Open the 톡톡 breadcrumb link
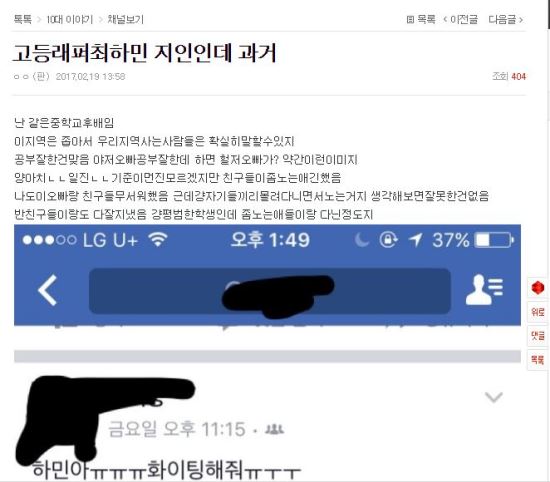This screenshot has width=550, height=482. (23, 19)
